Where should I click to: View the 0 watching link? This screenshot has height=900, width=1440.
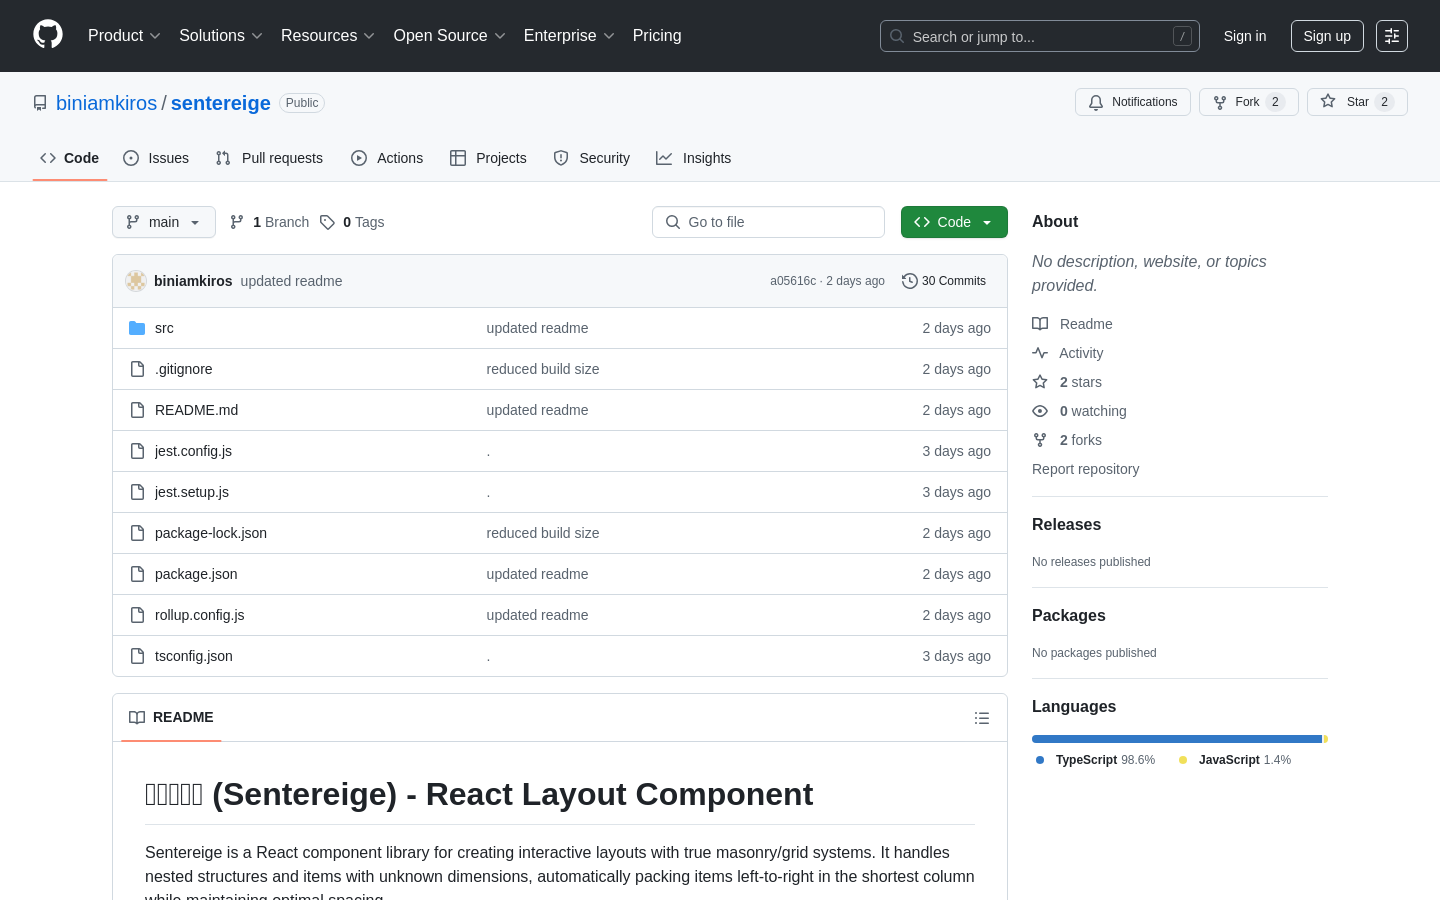(1079, 411)
